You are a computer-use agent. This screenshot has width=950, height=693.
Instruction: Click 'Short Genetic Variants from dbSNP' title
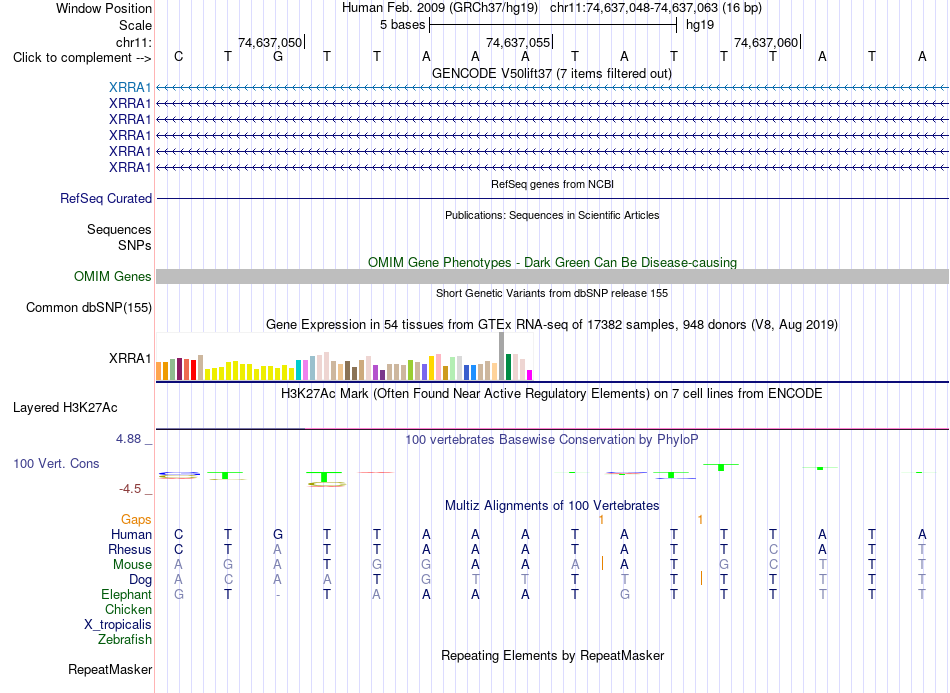pyautogui.click(x=552, y=293)
